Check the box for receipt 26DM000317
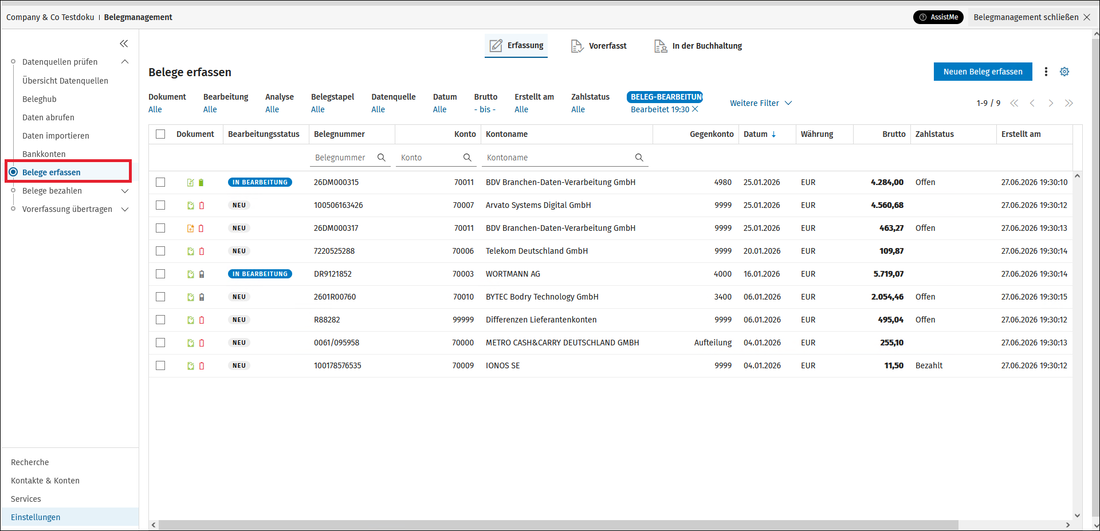The width and height of the screenshot is (1100, 531). coord(161,228)
